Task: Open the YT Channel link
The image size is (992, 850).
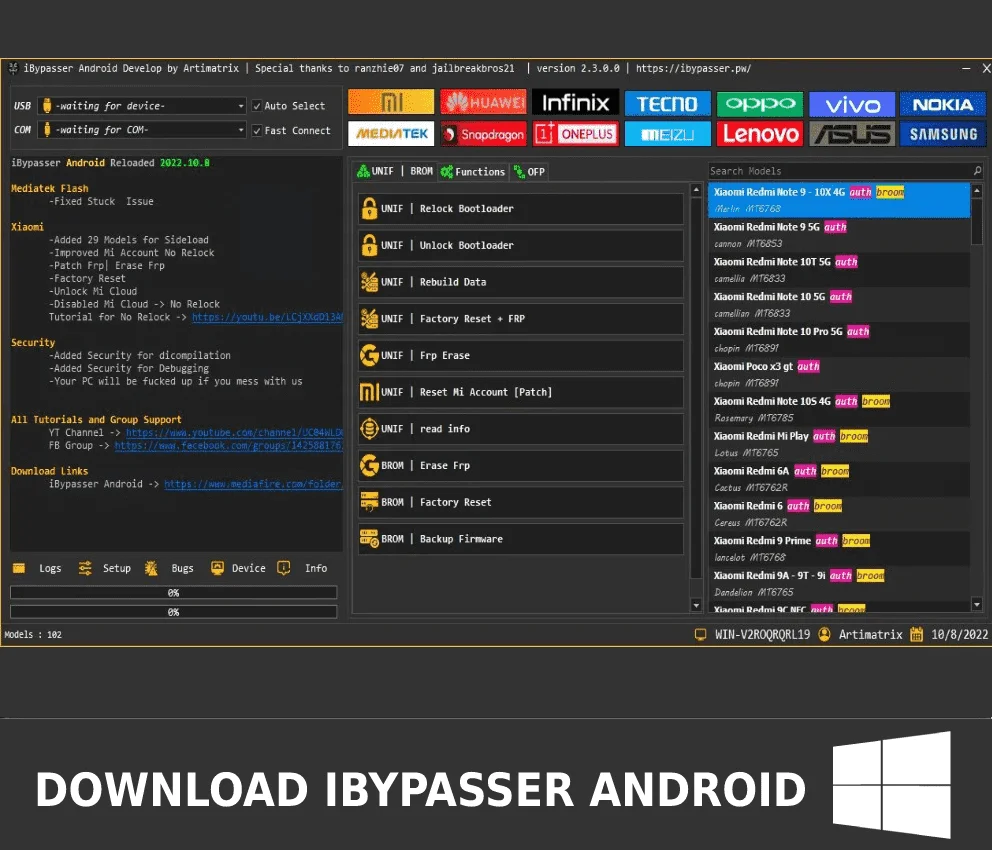Action: [x=234, y=433]
